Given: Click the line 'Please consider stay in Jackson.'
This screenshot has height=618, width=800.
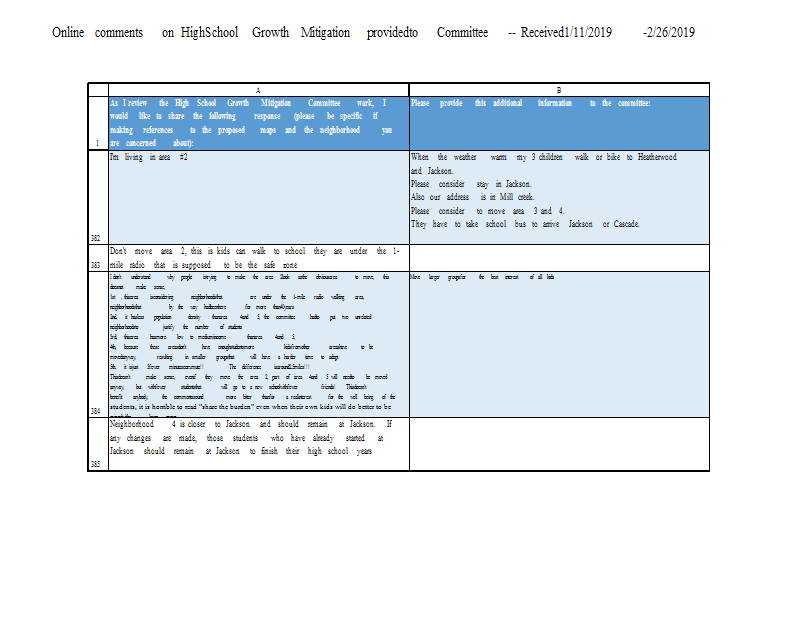Looking at the screenshot, I should point(471,184).
